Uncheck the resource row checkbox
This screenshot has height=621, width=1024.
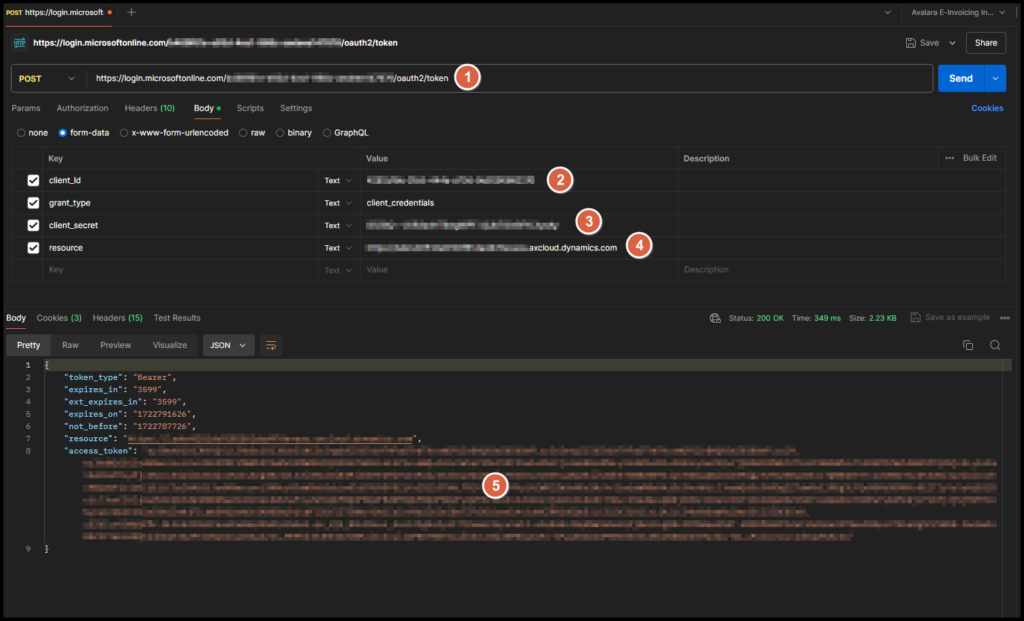pos(33,248)
